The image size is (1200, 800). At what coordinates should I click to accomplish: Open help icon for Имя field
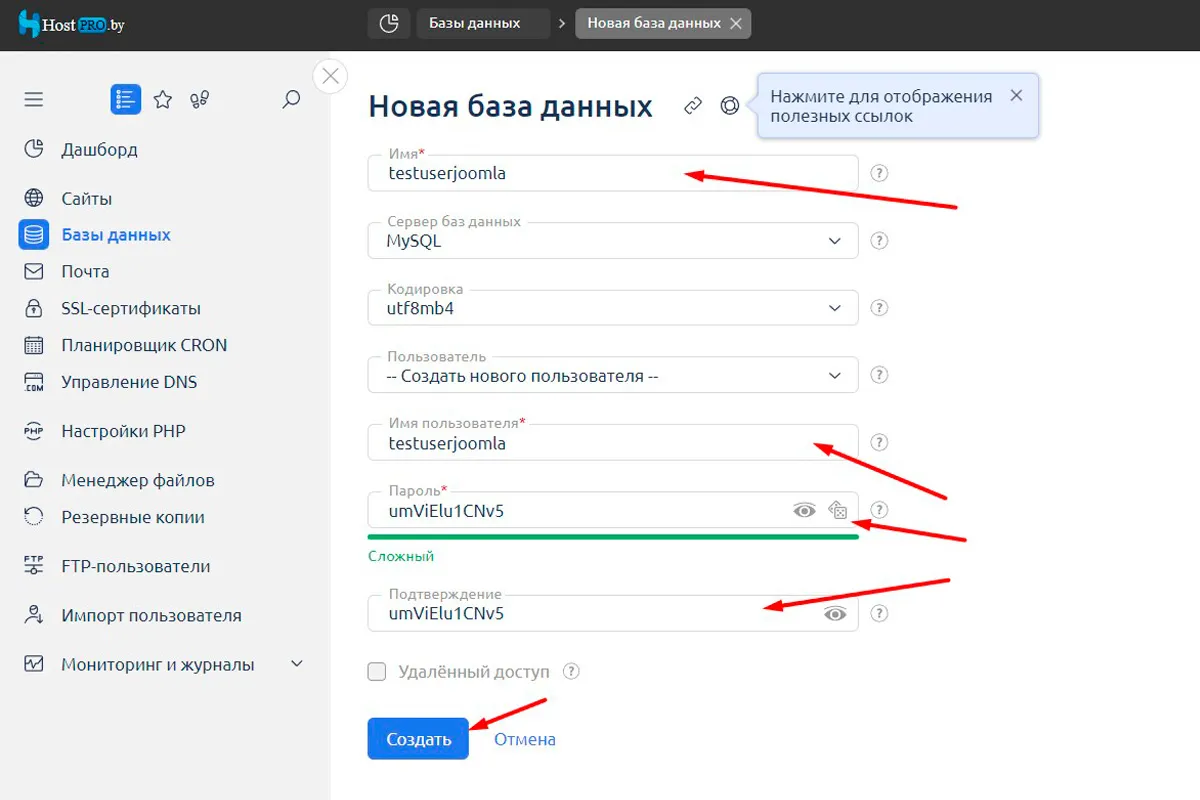[879, 173]
